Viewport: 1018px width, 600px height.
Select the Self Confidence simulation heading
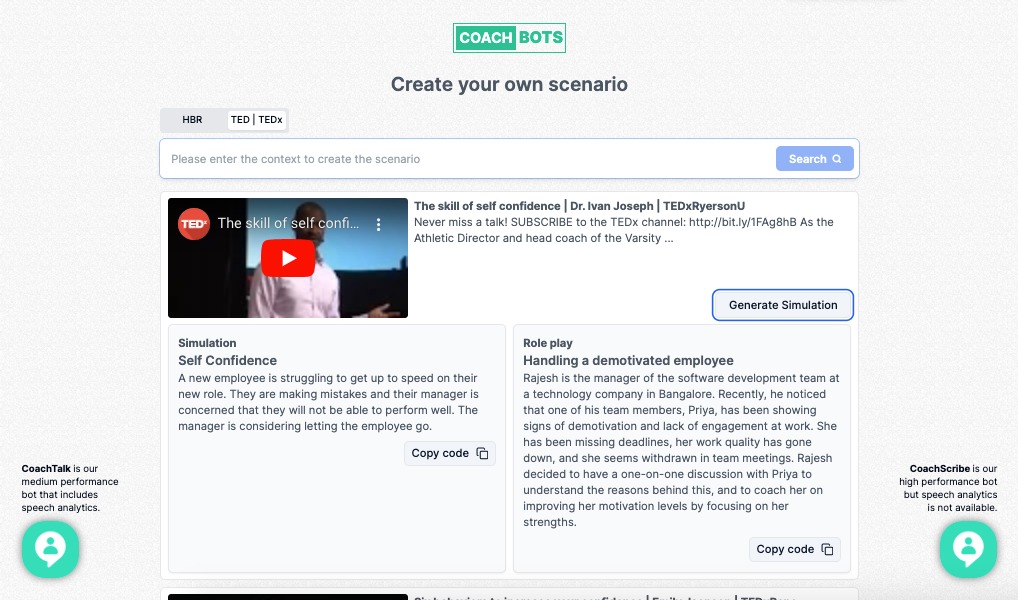[227, 360]
